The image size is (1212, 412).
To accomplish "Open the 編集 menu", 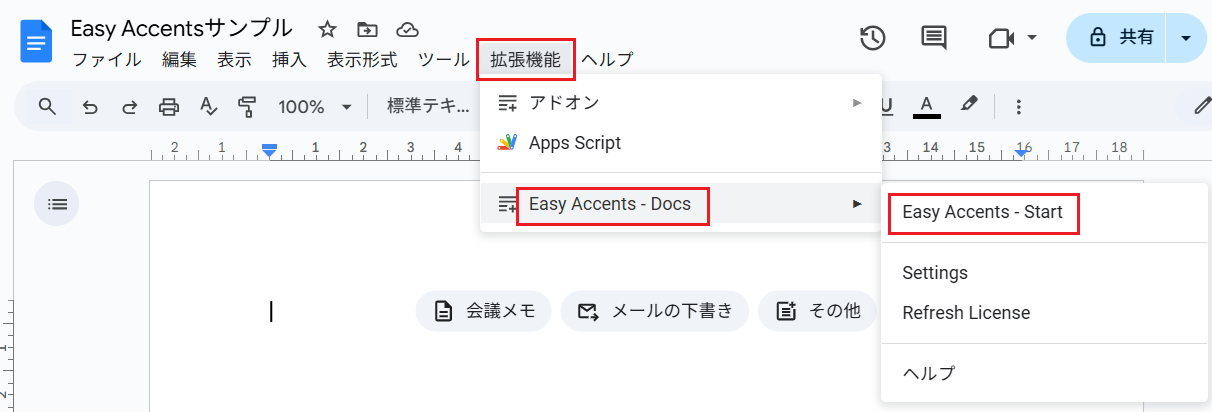I will click(x=180, y=60).
